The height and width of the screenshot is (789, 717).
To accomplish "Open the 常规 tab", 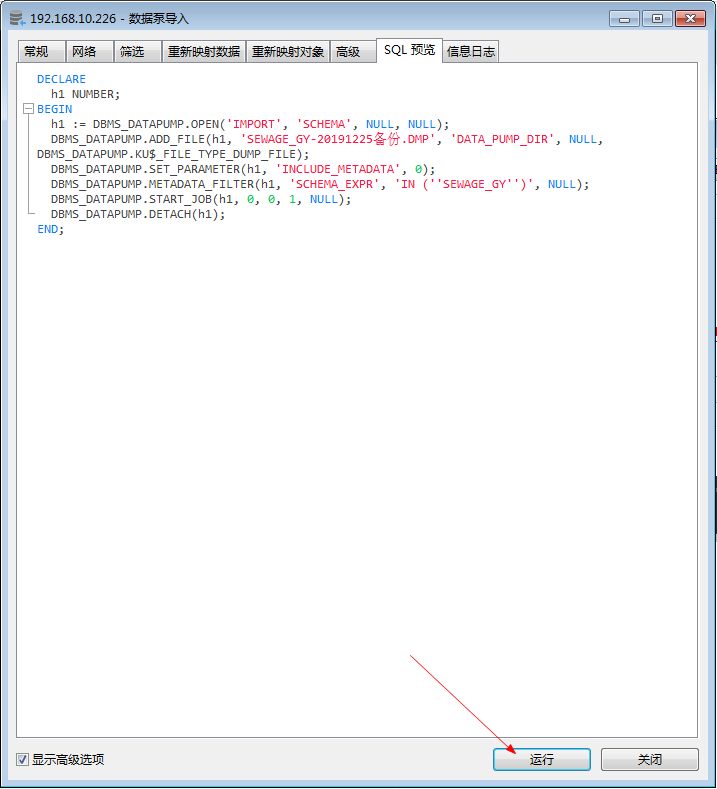I will [41, 51].
